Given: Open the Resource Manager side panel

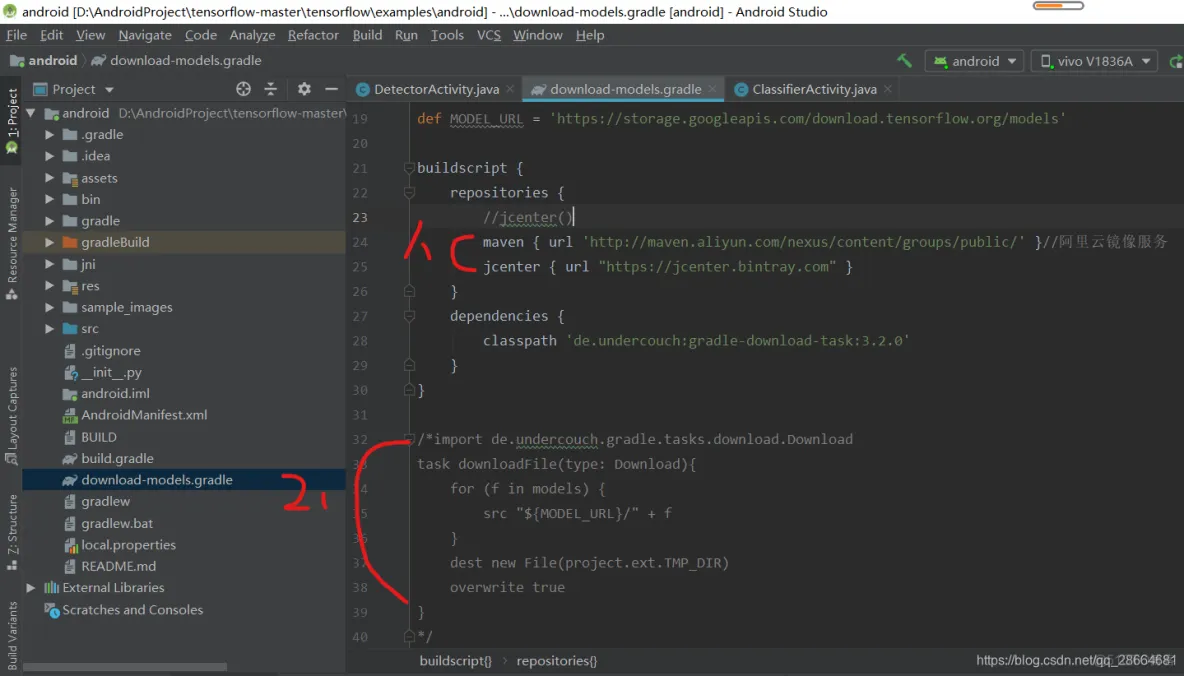Looking at the screenshot, I should click(11, 243).
